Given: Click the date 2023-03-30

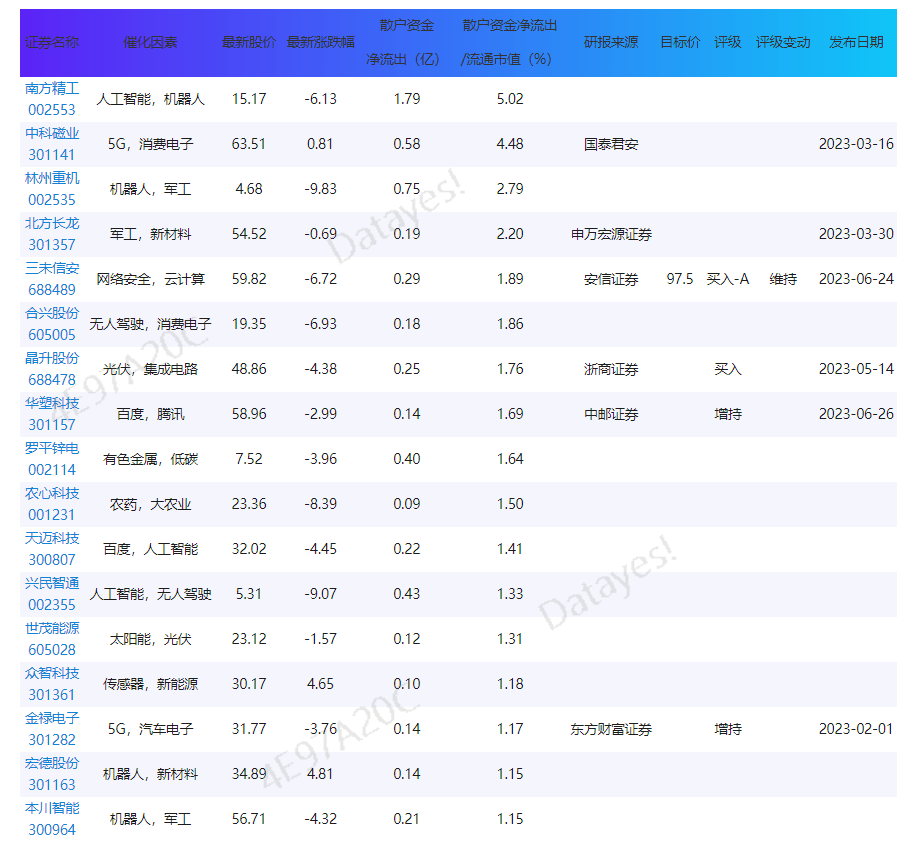Looking at the screenshot, I should pyautogui.click(x=856, y=234).
